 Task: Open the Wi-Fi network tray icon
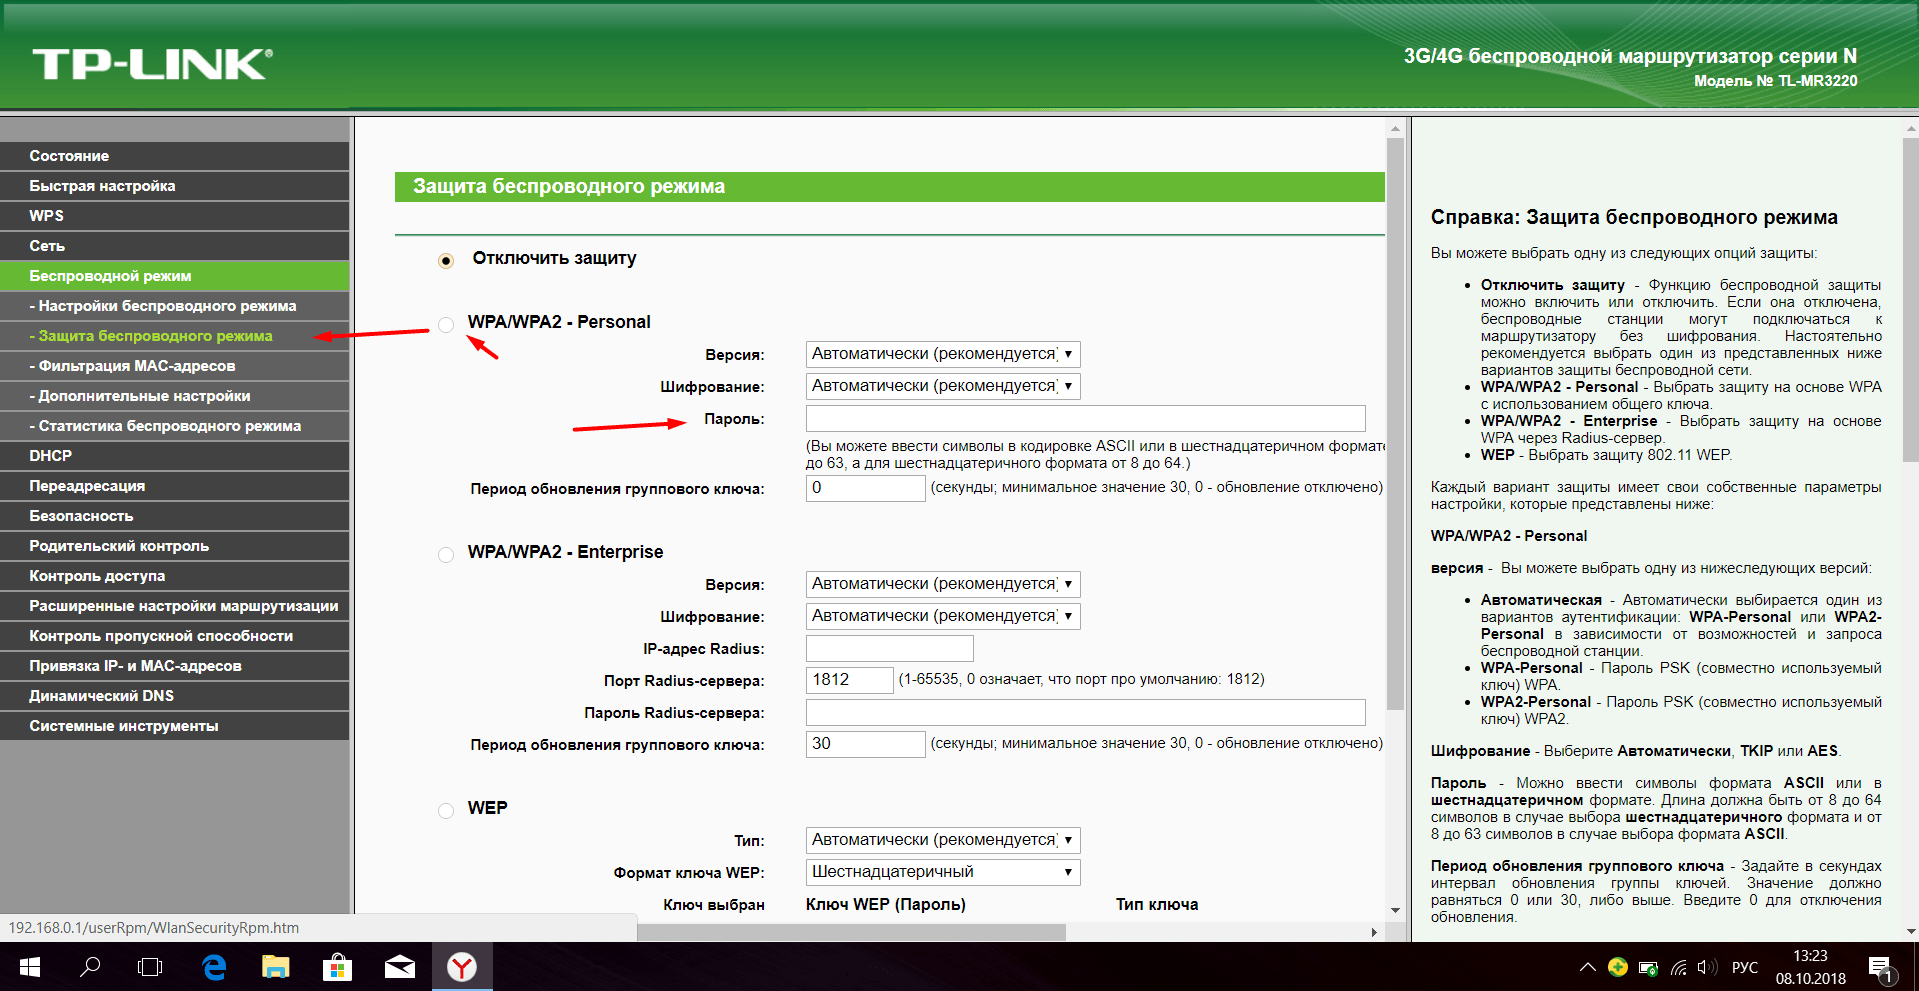pyautogui.click(x=1679, y=968)
